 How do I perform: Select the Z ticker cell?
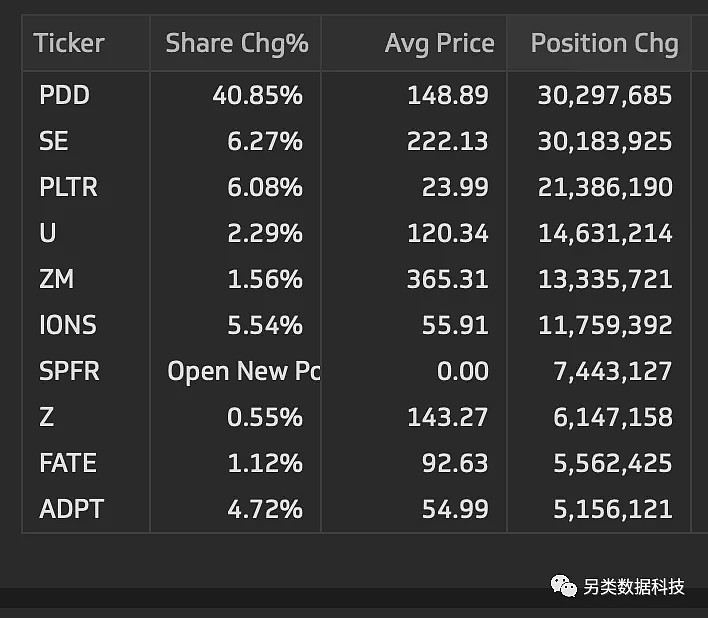click(47, 417)
